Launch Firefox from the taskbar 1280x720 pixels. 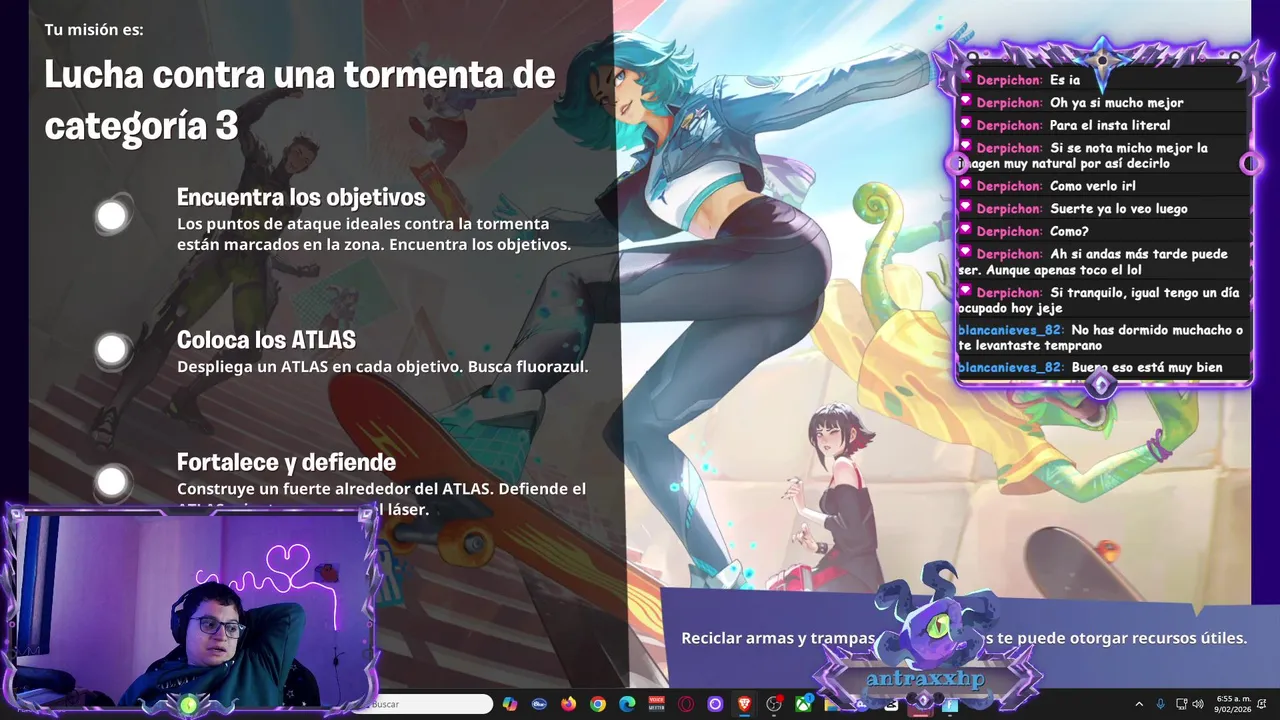point(569,704)
